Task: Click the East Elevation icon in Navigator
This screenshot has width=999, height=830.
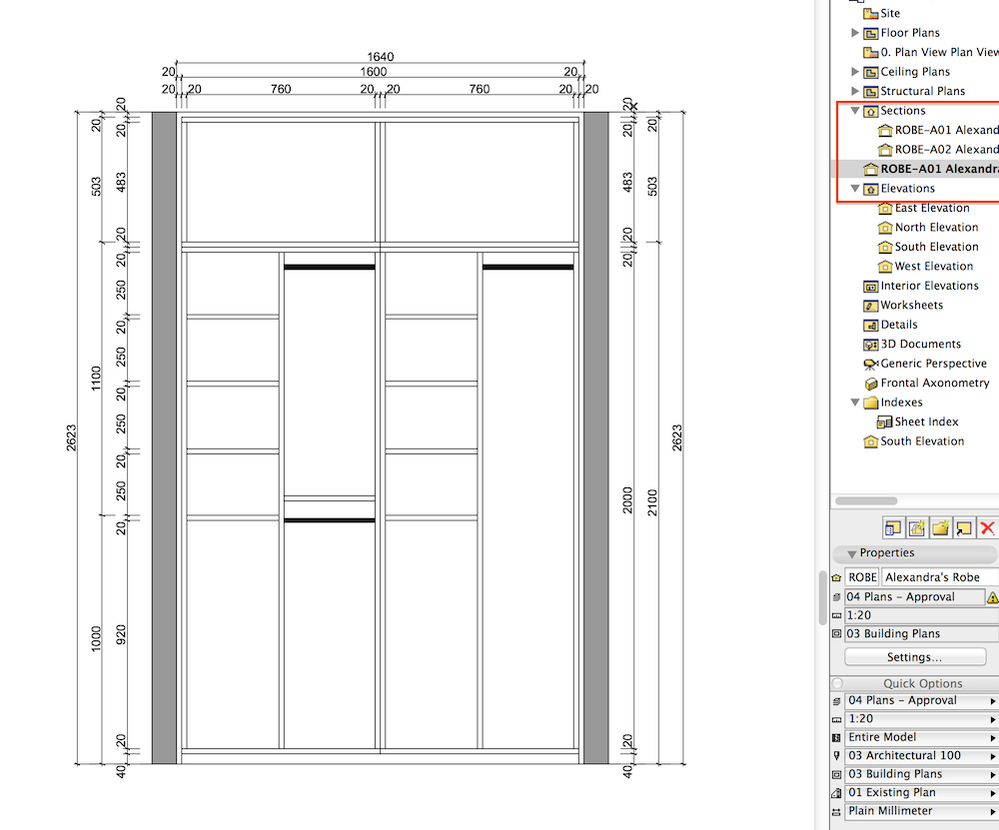Action: tap(885, 208)
